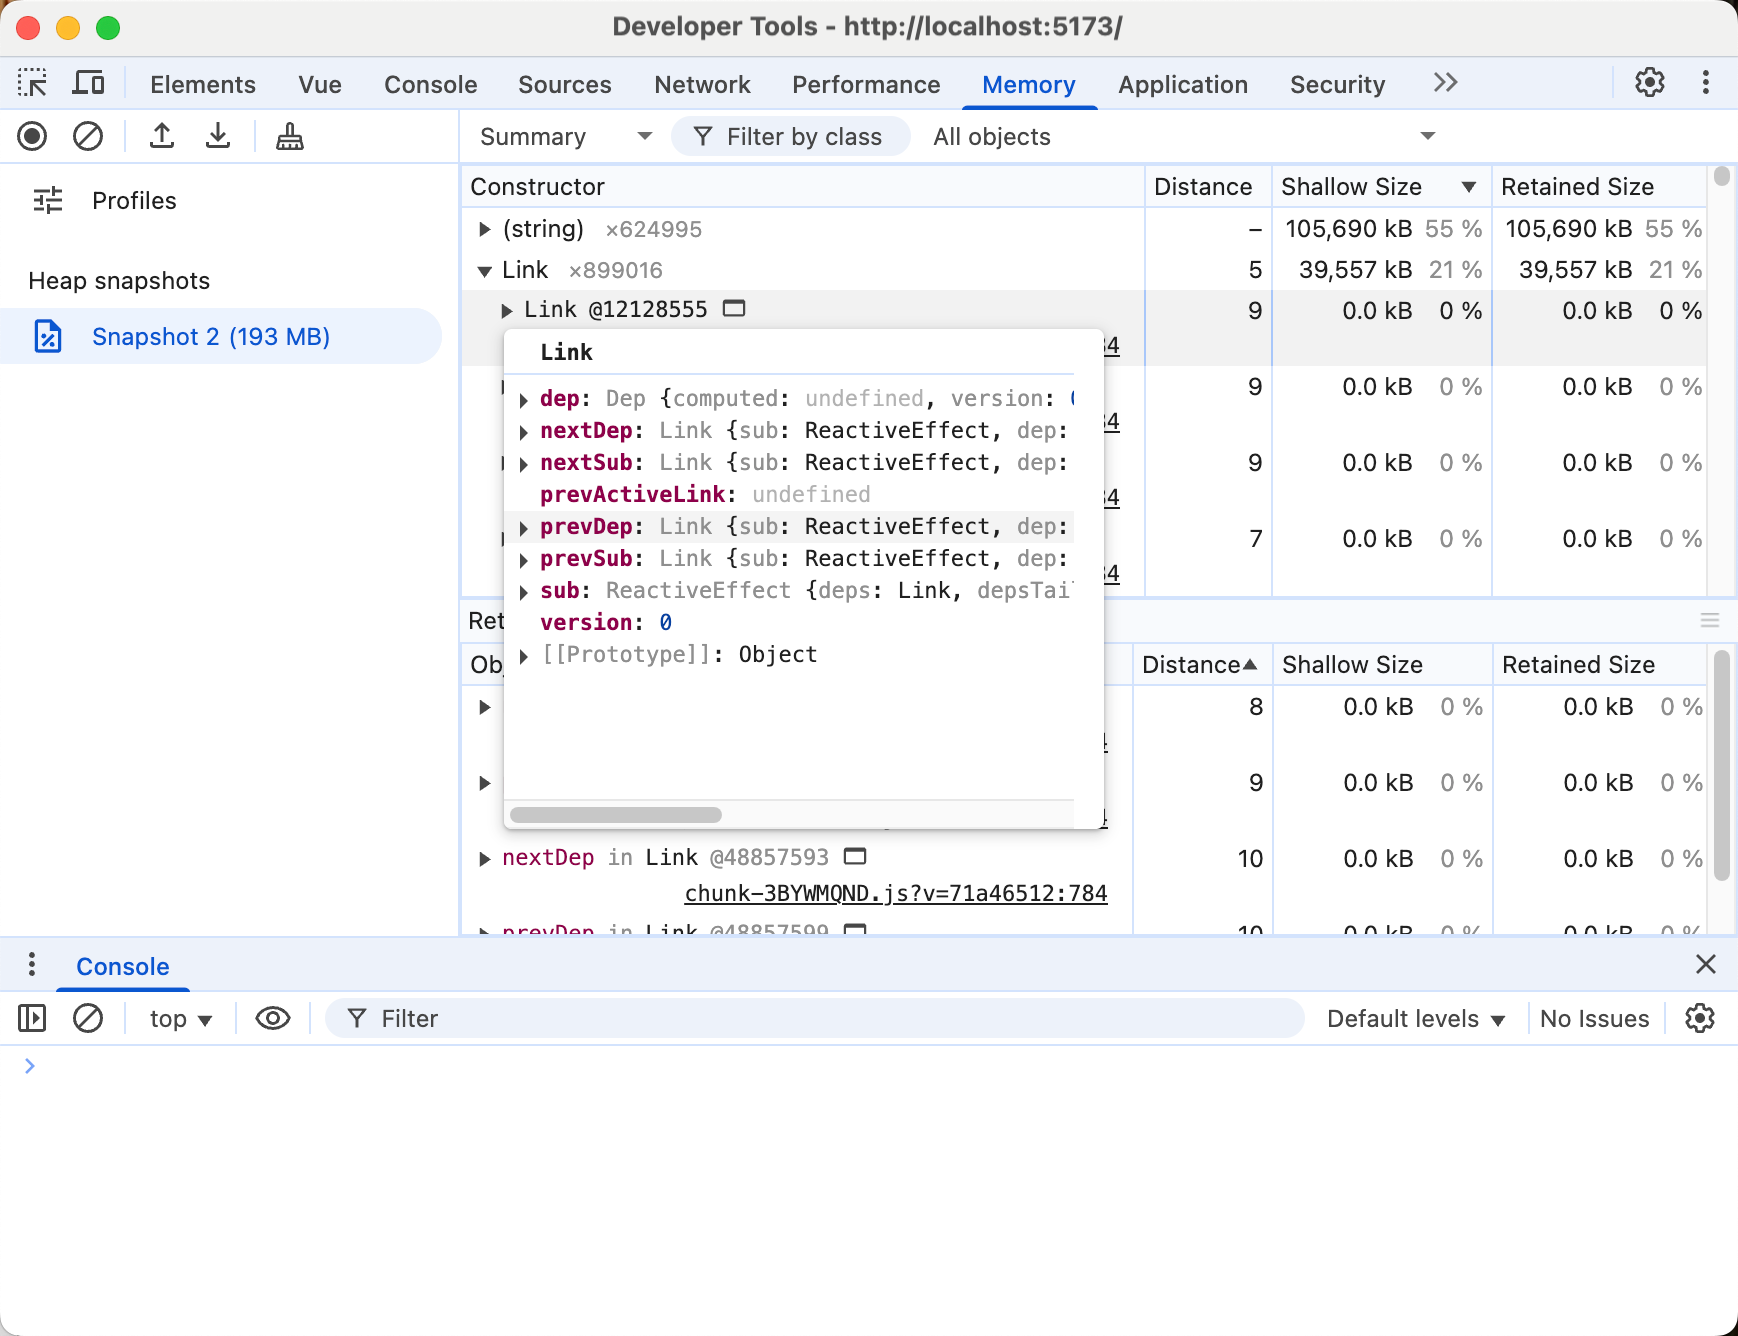Close the Console drawer

click(1706, 964)
